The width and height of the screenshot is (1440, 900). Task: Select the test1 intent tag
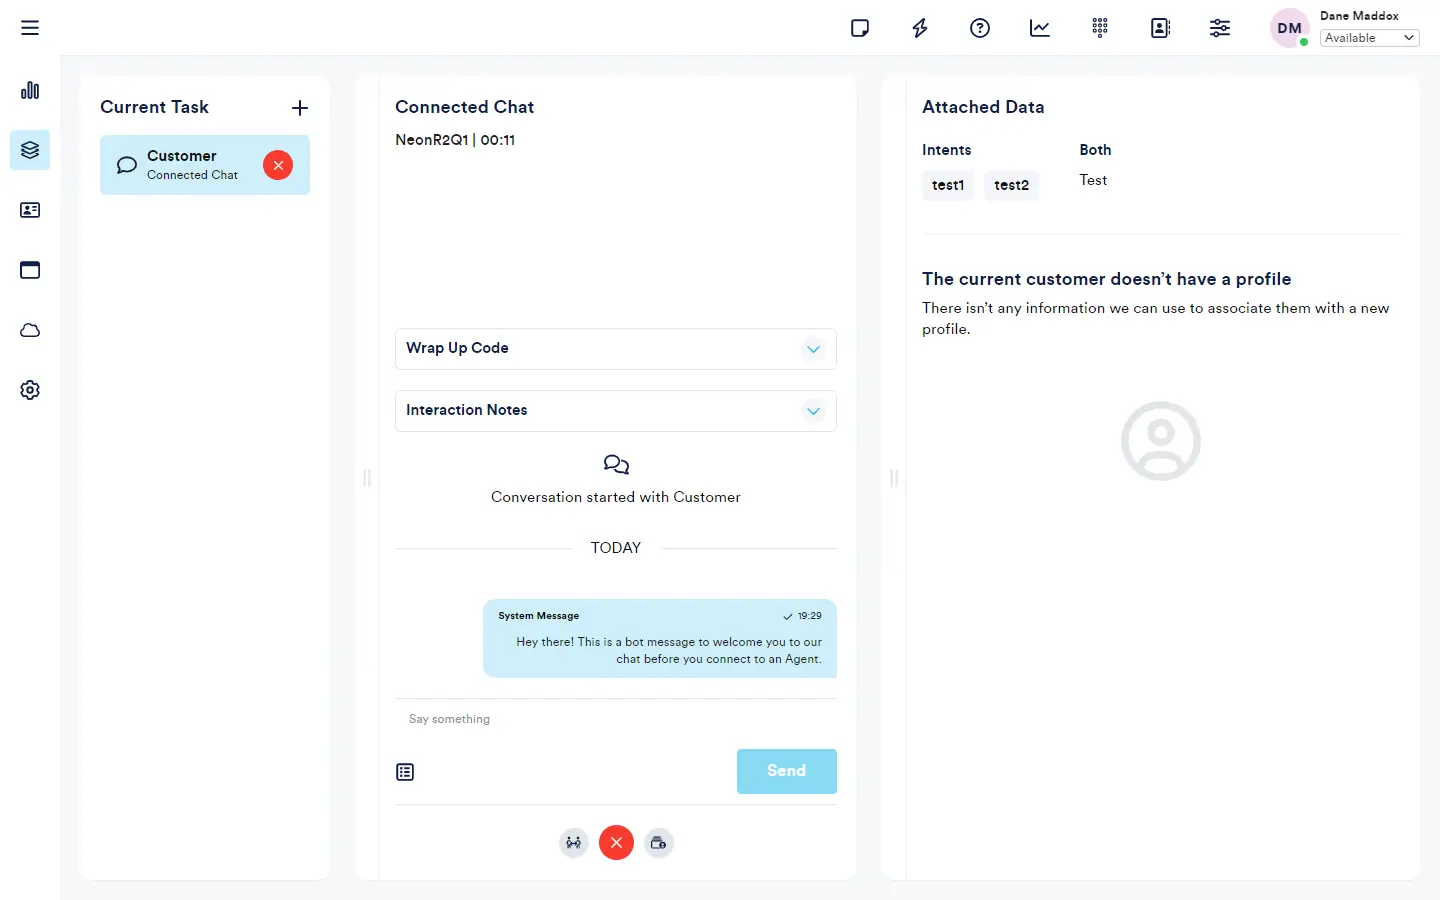click(x=947, y=185)
